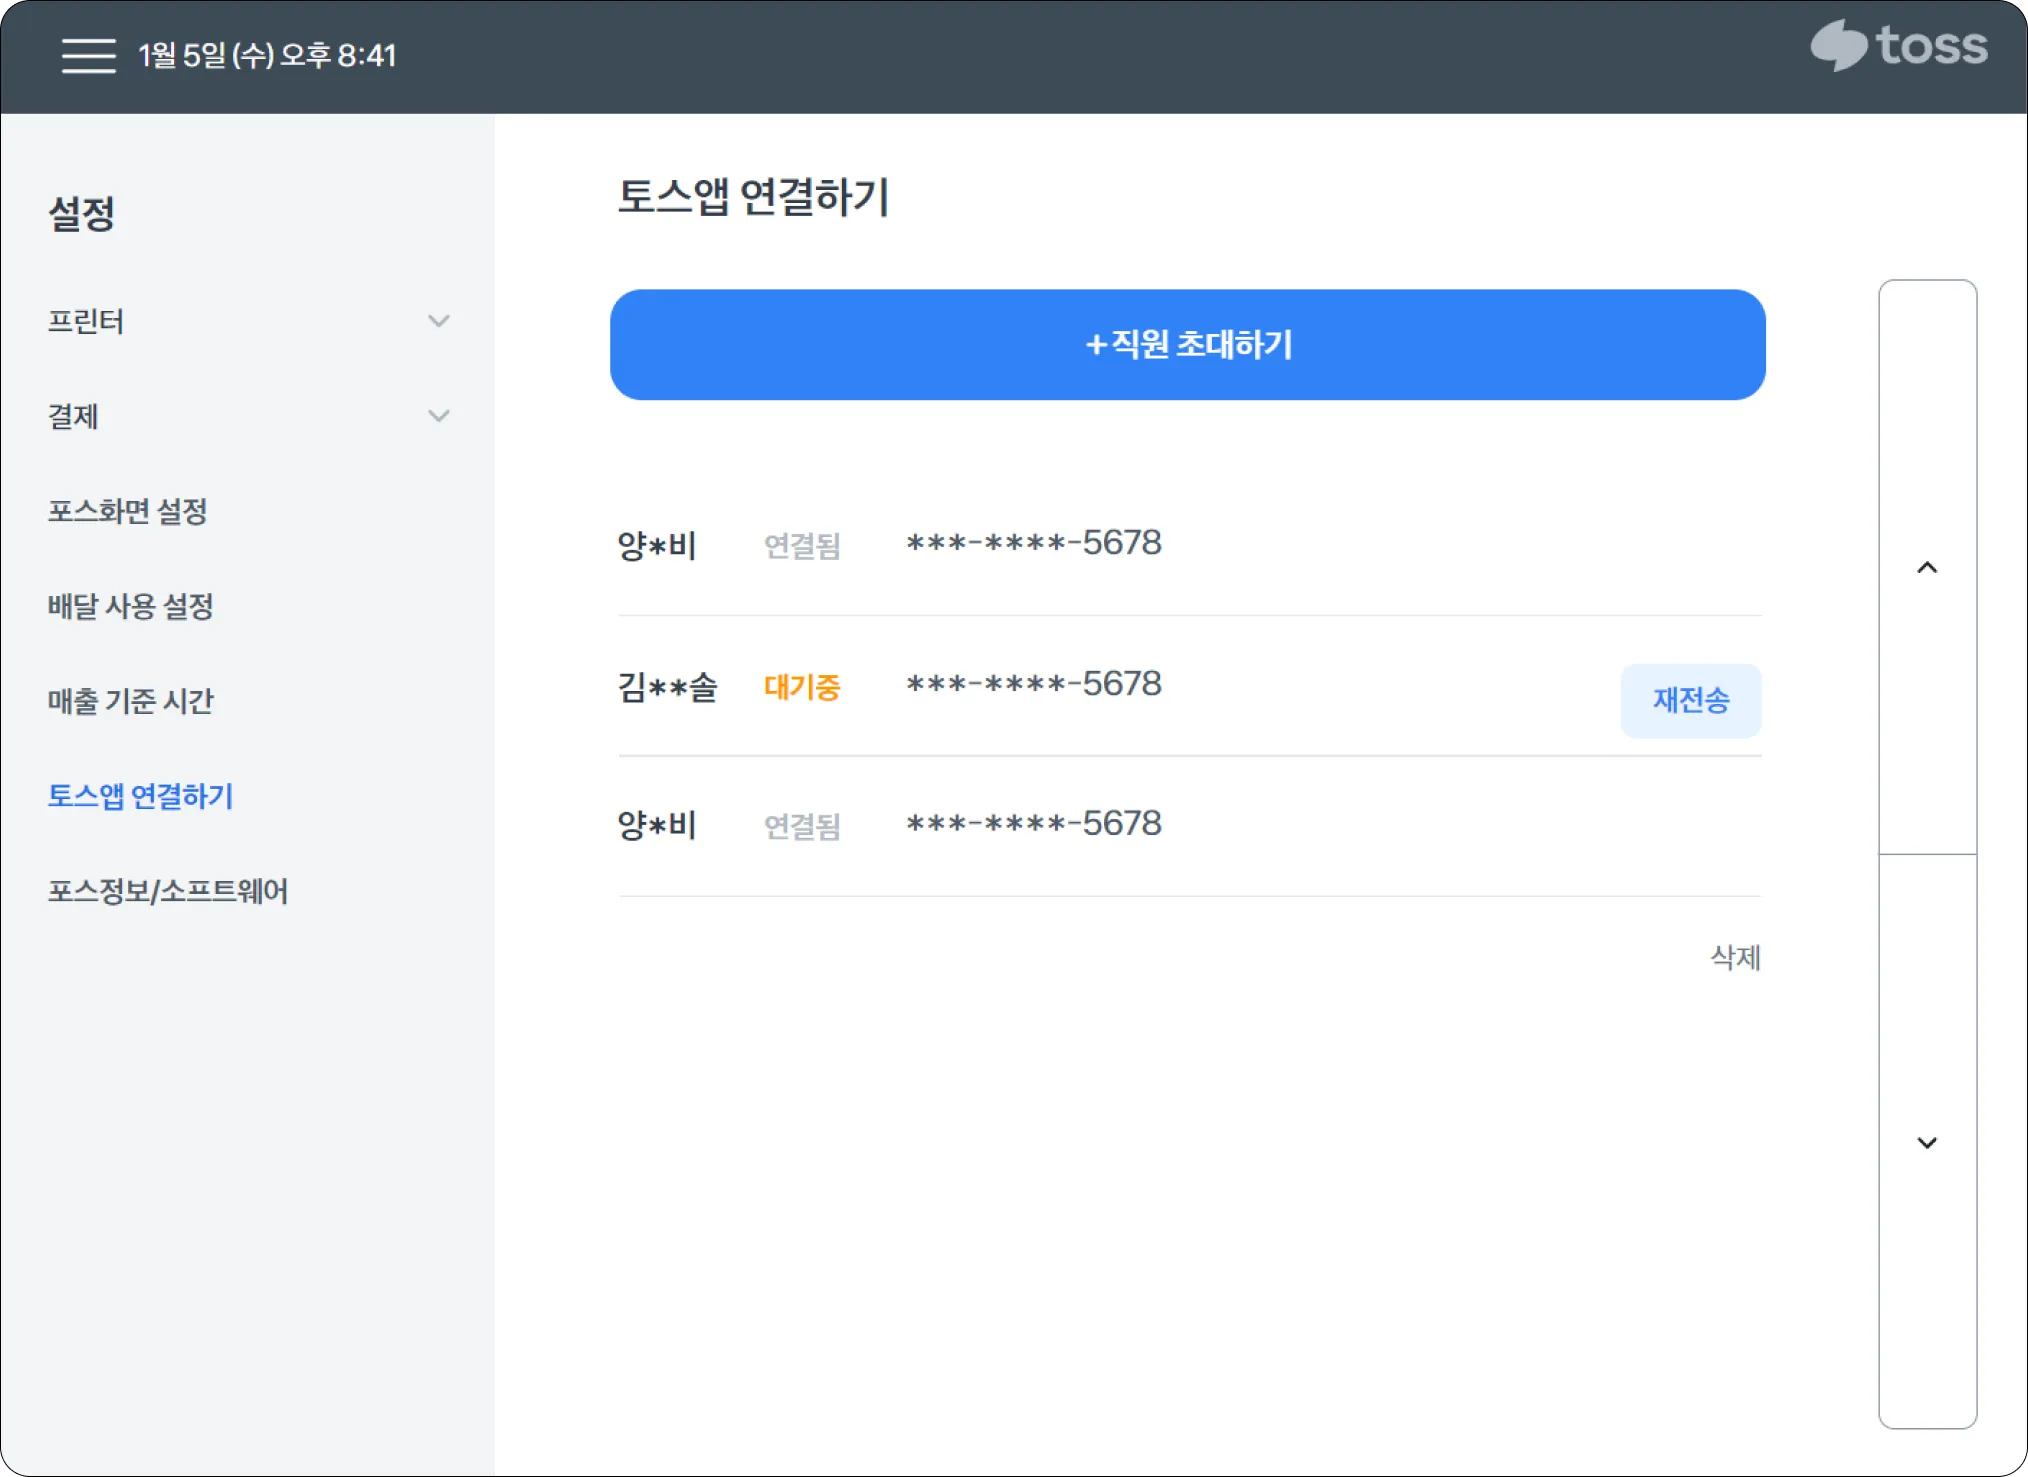Open 결제 settings section

pyautogui.click(x=73, y=416)
